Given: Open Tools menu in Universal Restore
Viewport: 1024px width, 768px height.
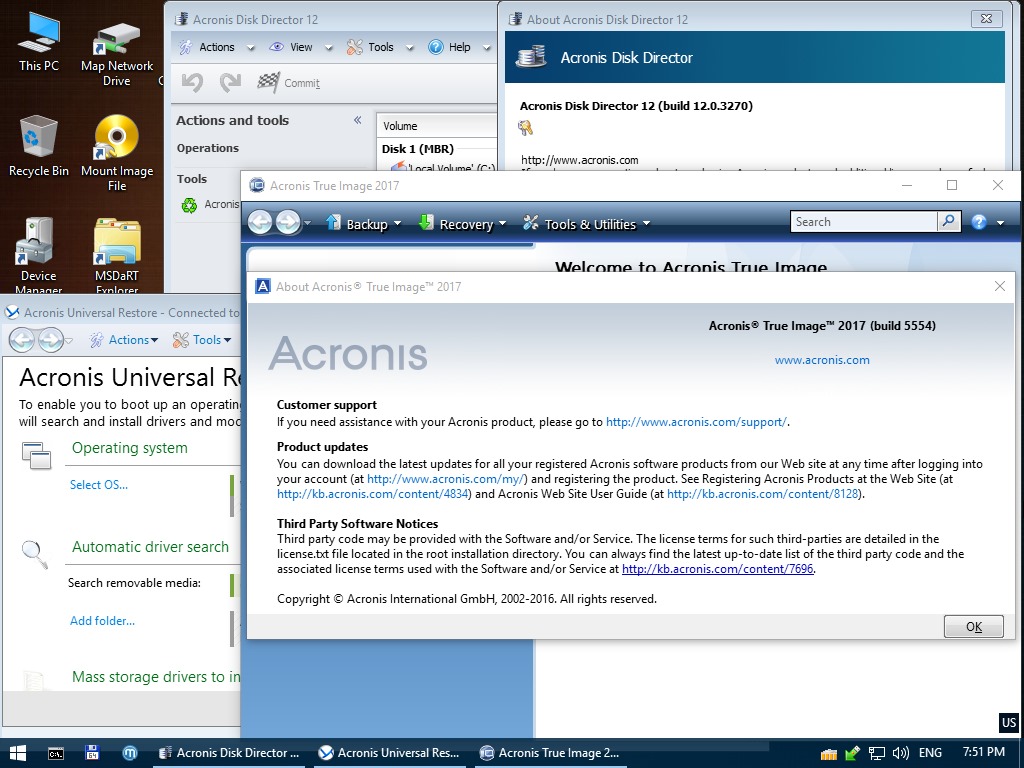Looking at the screenshot, I should click(202, 340).
